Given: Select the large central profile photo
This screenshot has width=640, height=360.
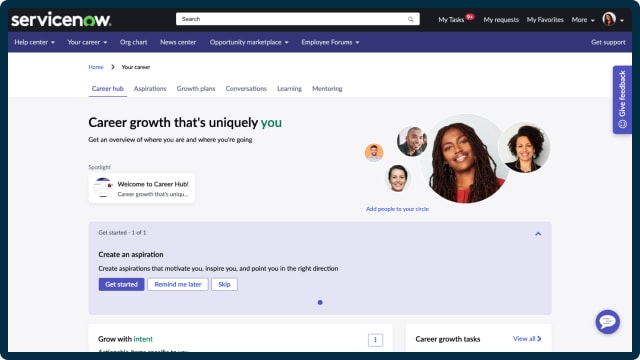Looking at the screenshot, I should 465,159.
